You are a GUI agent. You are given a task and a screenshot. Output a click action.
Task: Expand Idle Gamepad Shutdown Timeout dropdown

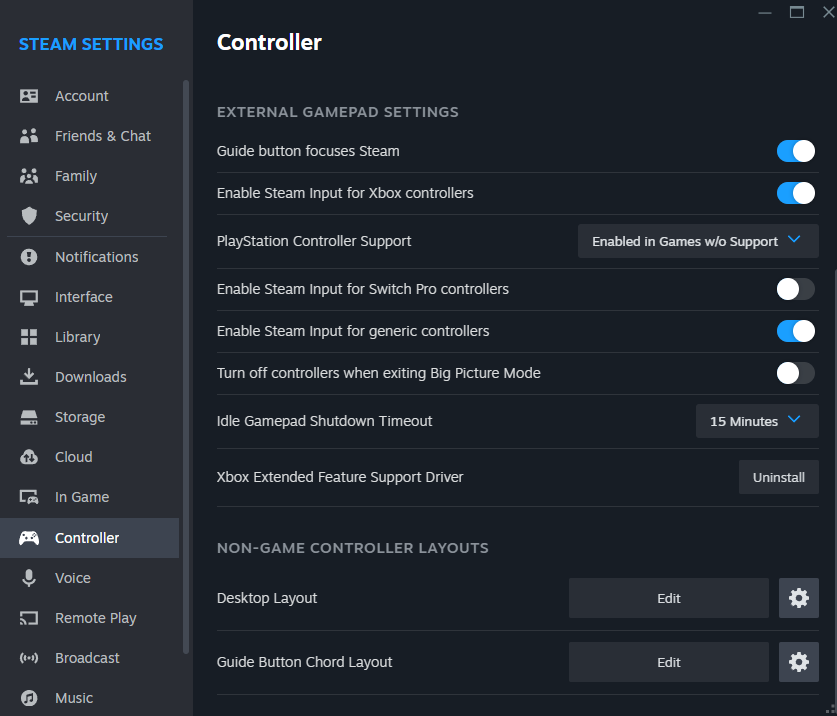(x=757, y=421)
